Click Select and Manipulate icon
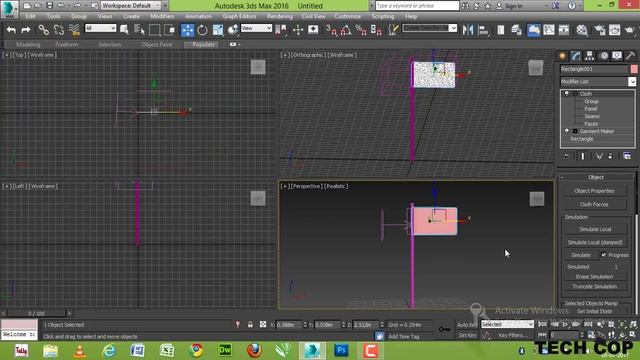This screenshot has height=360, width=640. (298, 30)
